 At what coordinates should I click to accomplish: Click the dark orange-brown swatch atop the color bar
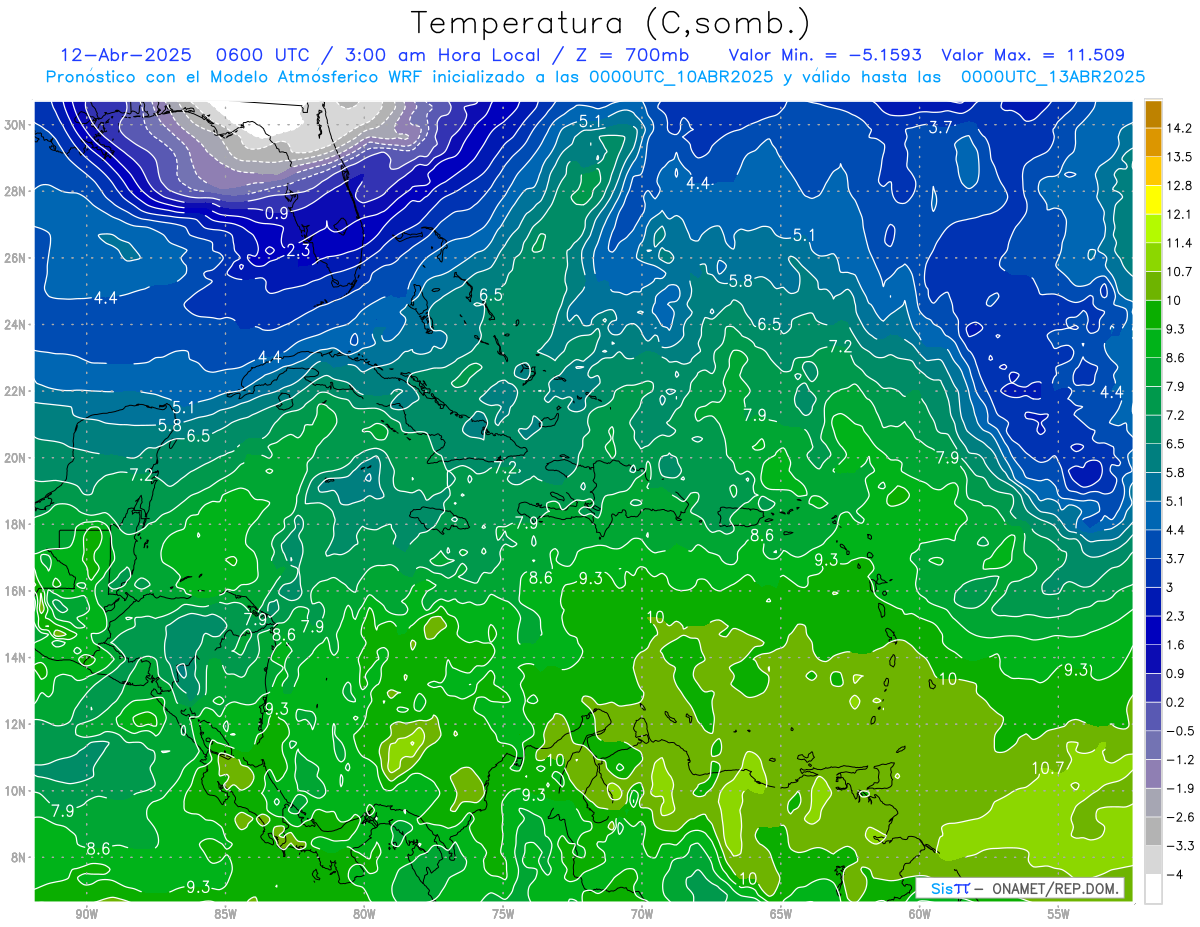(1154, 115)
